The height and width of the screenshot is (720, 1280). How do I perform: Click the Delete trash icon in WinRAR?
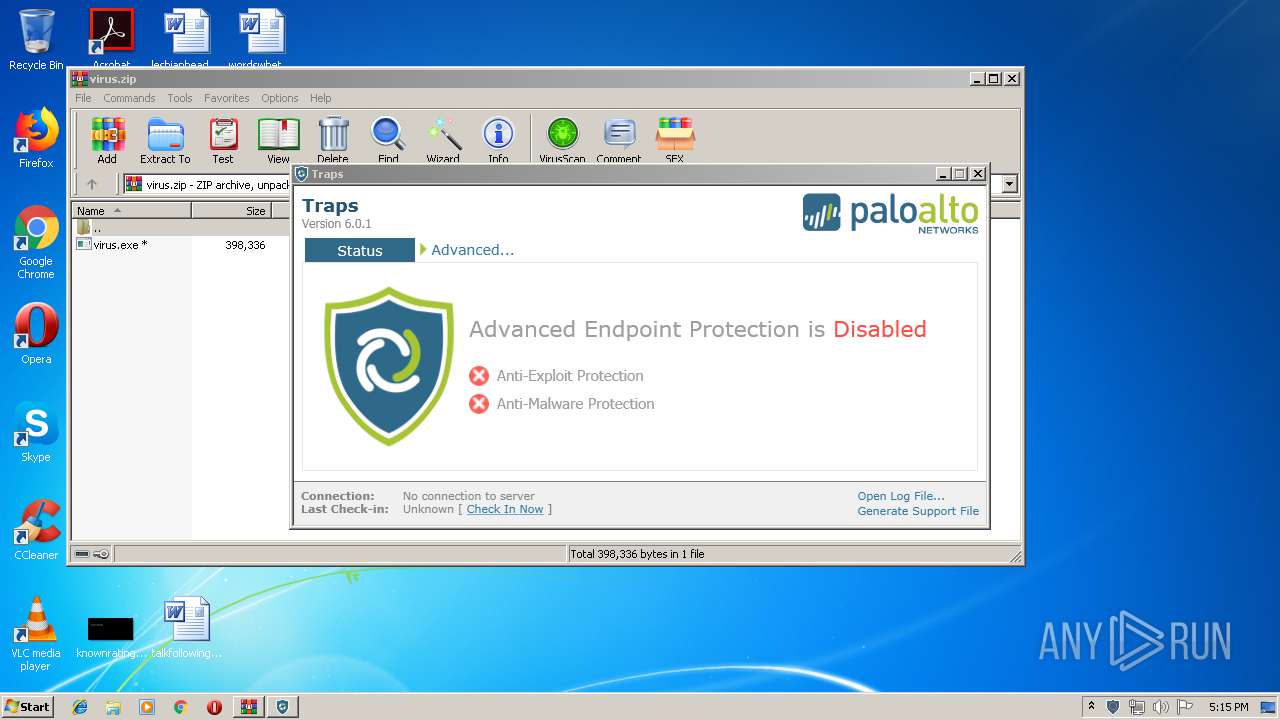pos(333,140)
